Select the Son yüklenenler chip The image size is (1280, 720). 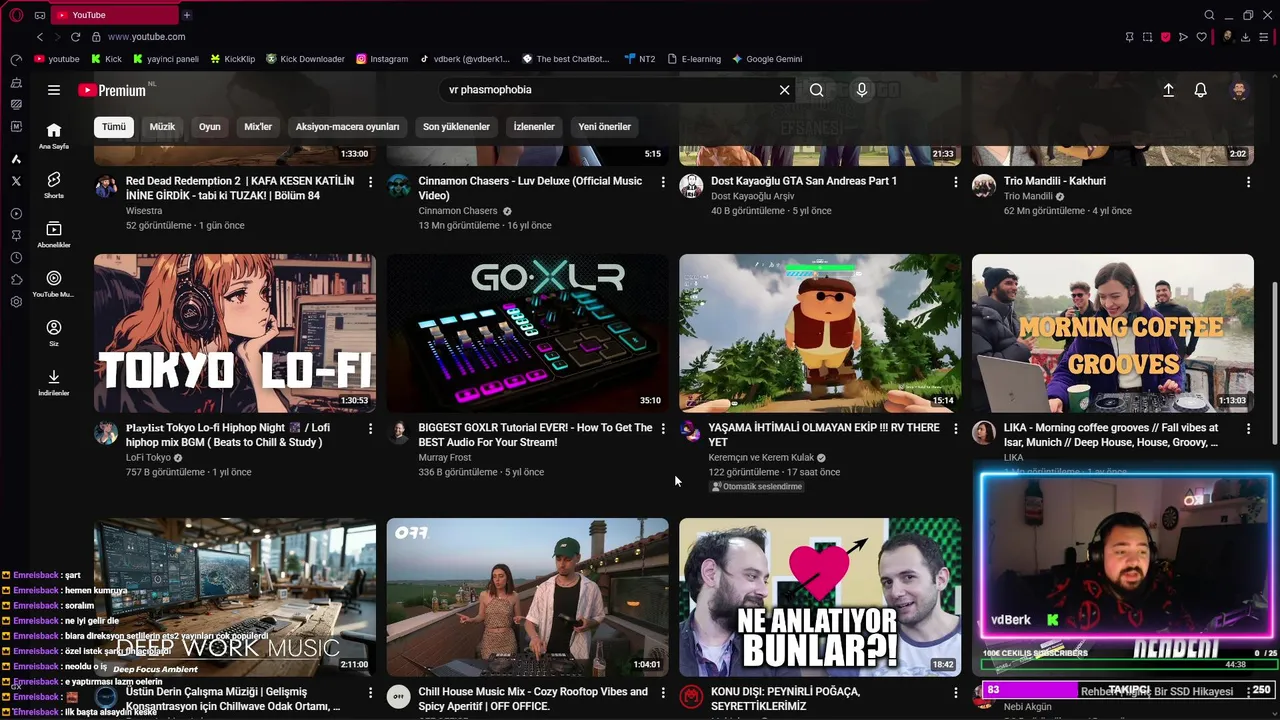coord(456,127)
